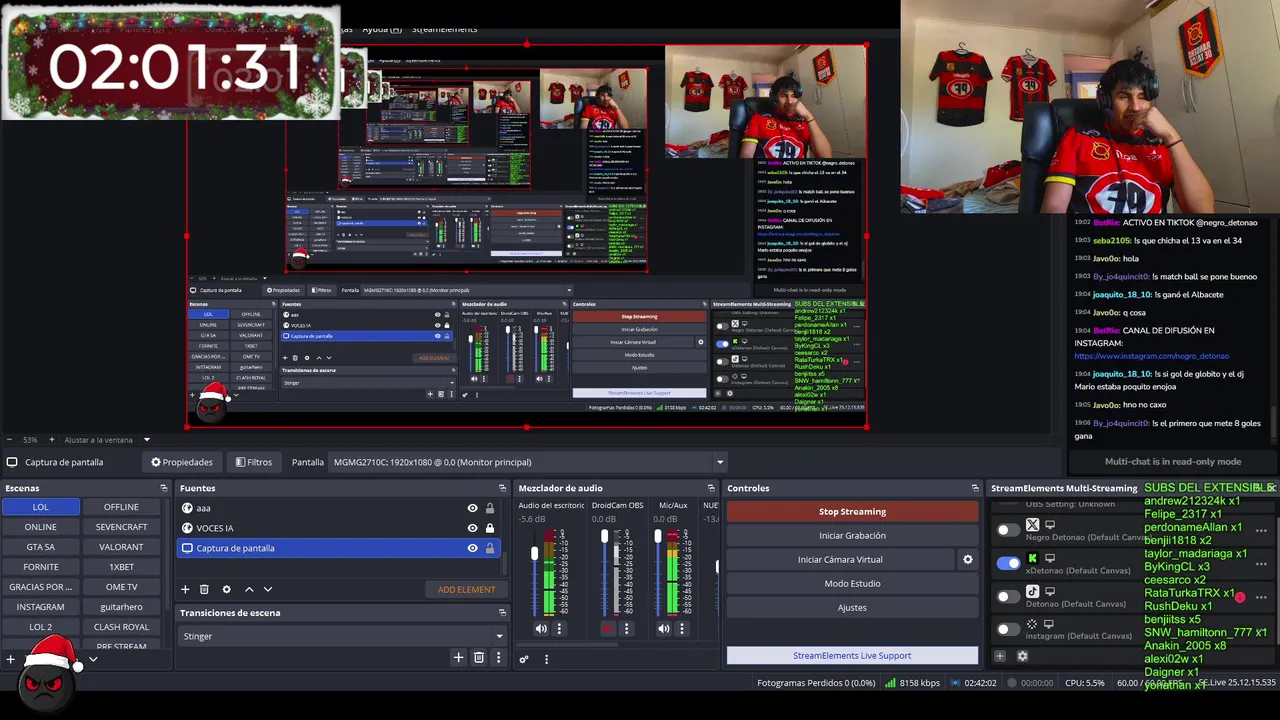Move the selected source up
1280x720 pixels.
[249, 589]
